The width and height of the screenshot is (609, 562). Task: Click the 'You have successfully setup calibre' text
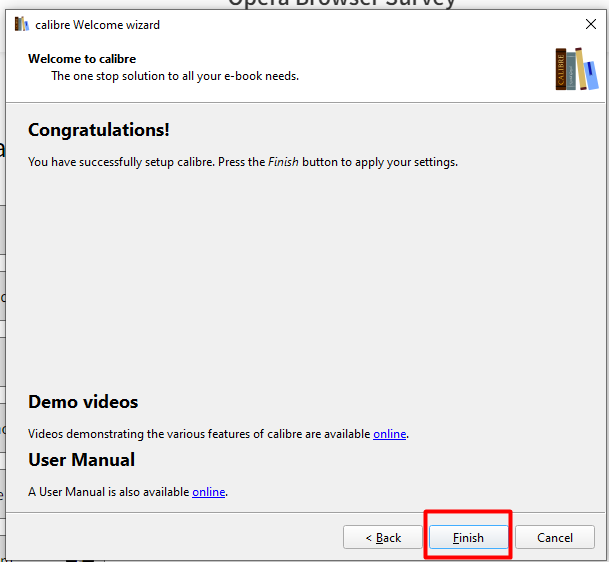[x=243, y=162]
